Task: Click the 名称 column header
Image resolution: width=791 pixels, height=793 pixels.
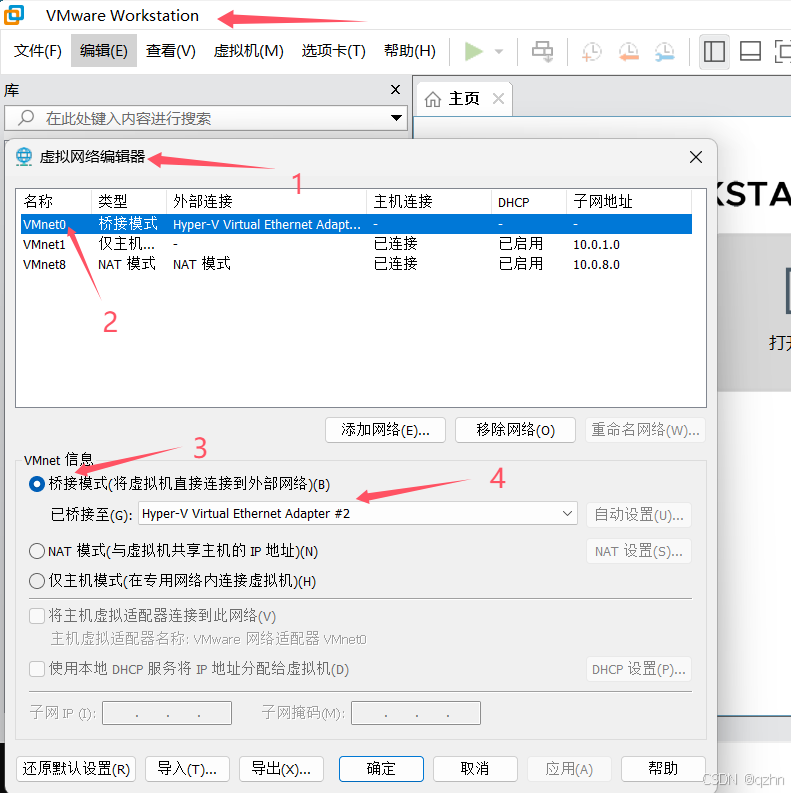Action: 54,201
